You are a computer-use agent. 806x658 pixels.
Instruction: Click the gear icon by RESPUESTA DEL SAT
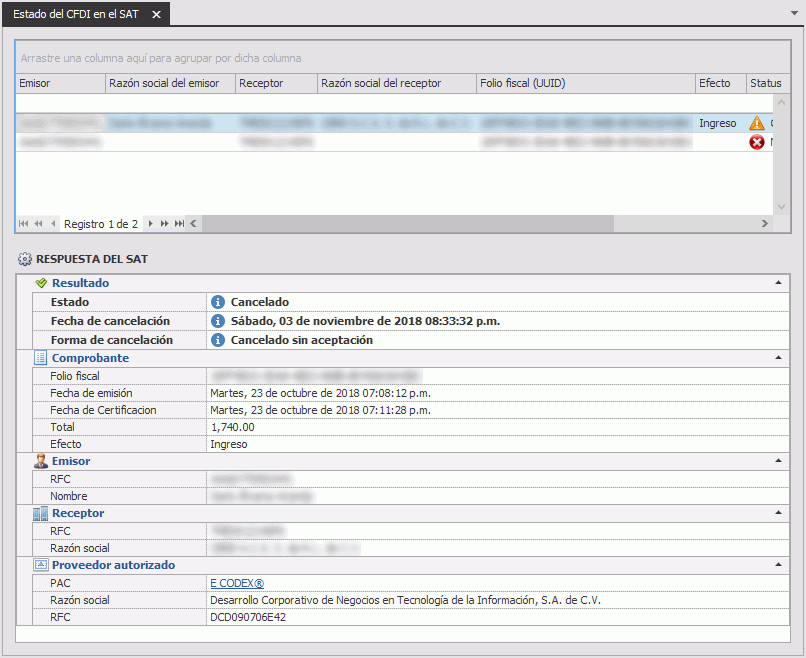(25, 259)
